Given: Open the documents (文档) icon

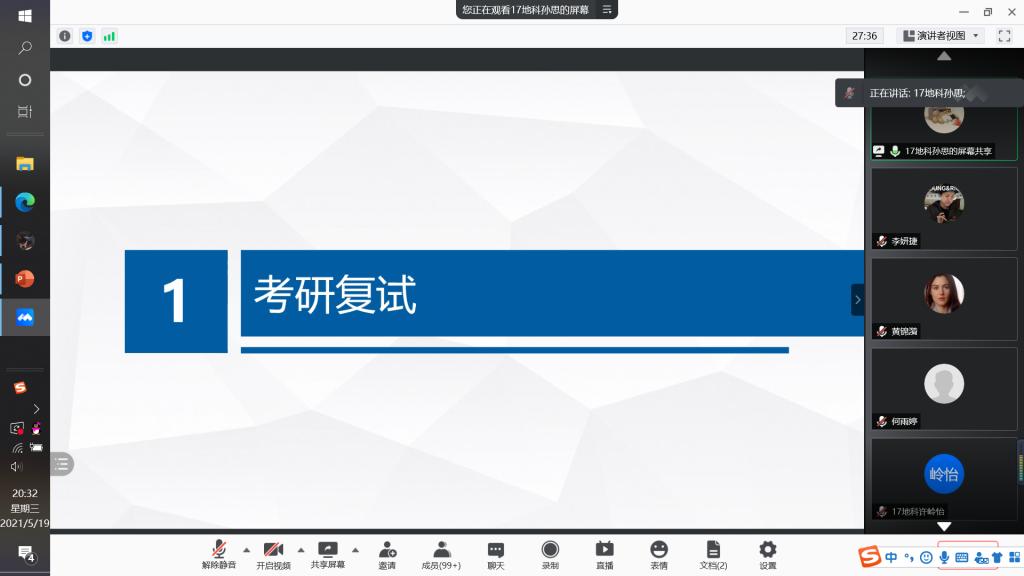Looking at the screenshot, I should (713, 555).
